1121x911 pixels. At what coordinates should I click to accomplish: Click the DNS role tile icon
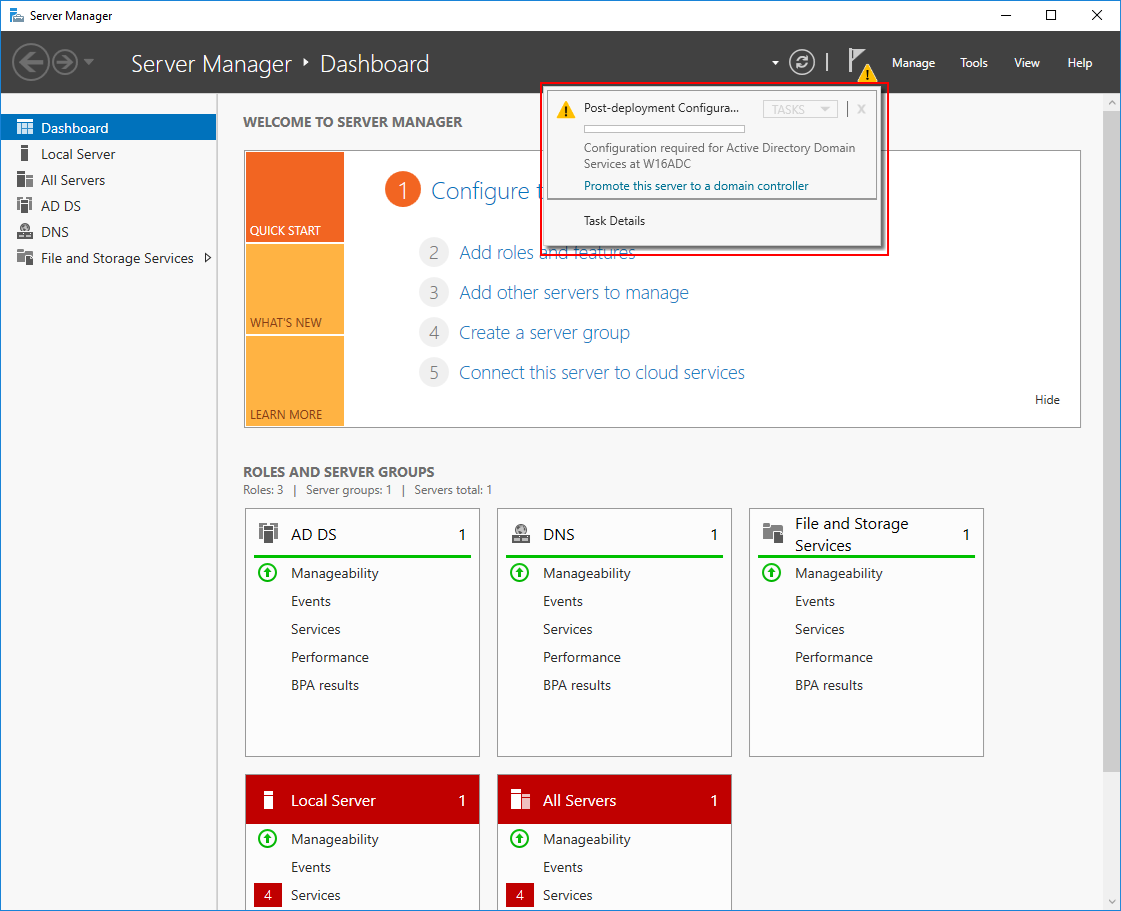(x=520, y=533)
